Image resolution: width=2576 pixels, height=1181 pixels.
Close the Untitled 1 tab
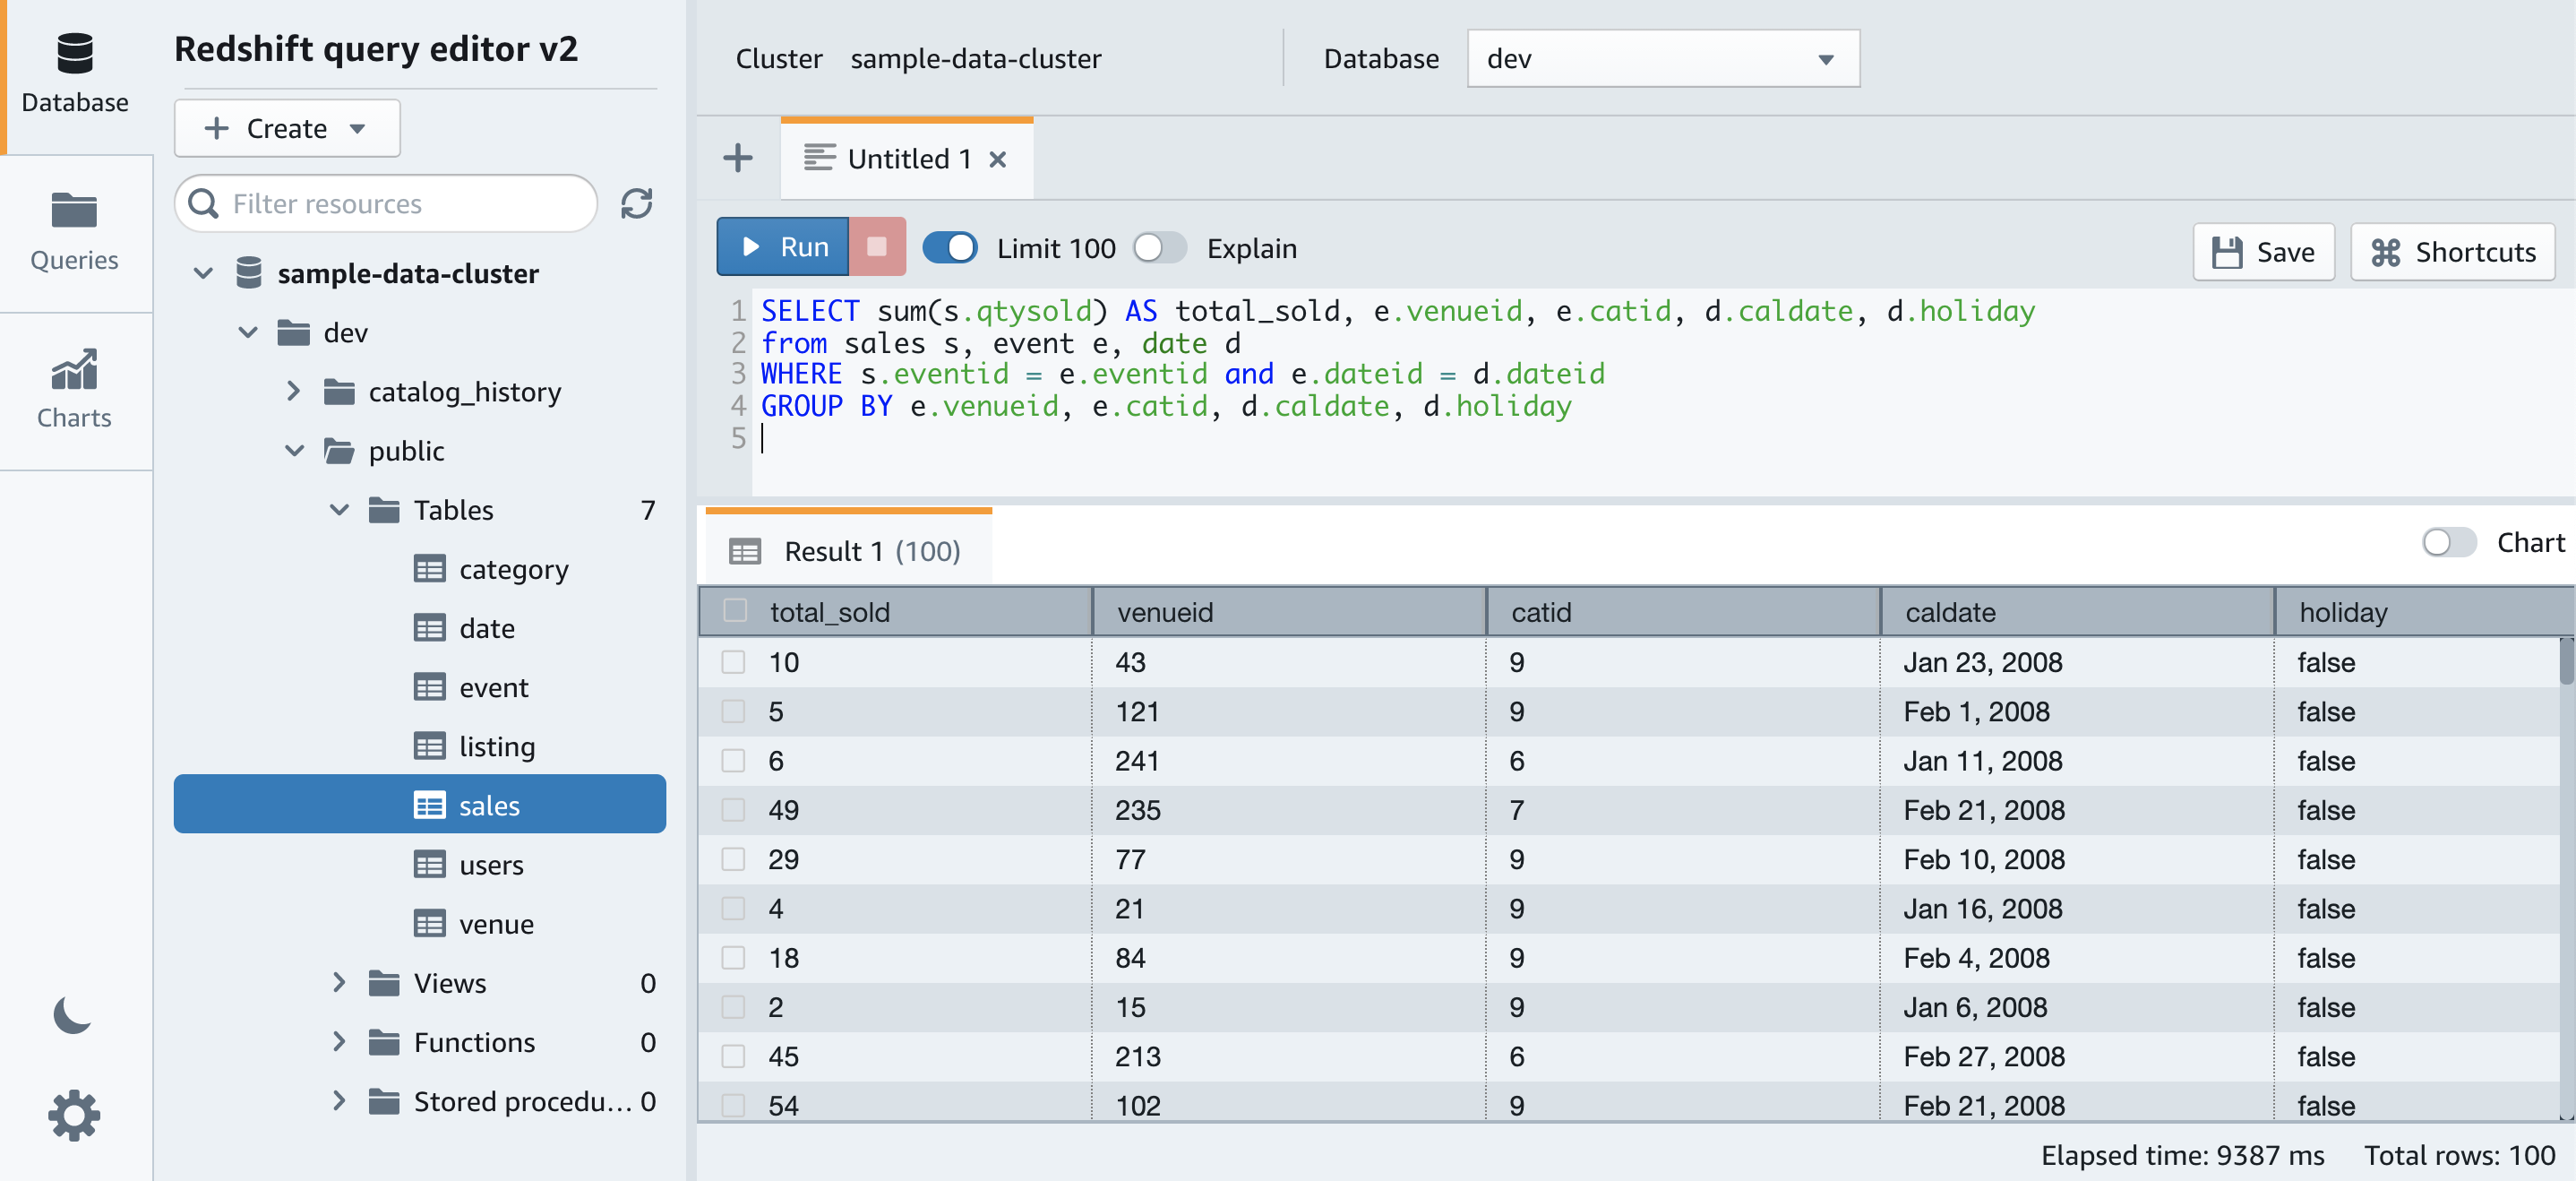(997, 159)
